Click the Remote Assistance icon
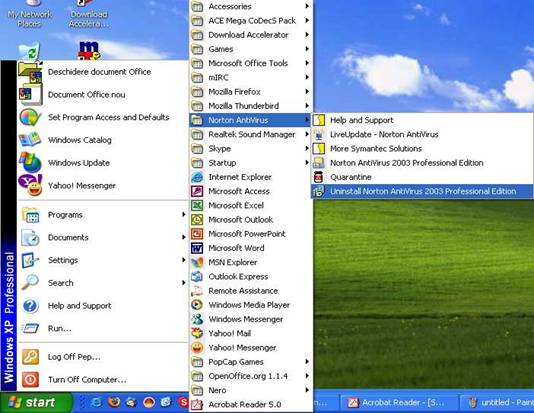The image size is (534, 413). point(197,291)
